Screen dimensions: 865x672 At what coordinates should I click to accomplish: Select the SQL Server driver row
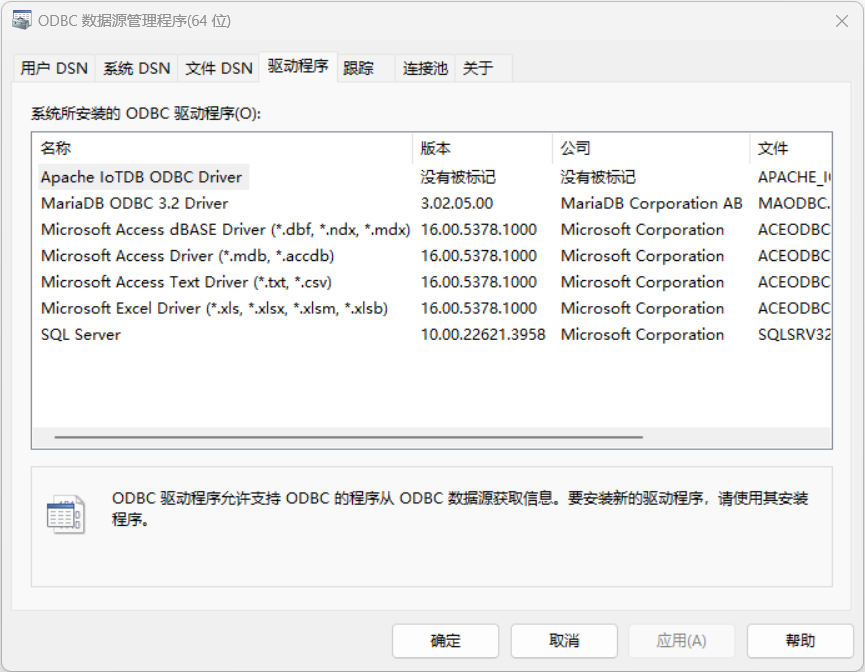(81, 334)
